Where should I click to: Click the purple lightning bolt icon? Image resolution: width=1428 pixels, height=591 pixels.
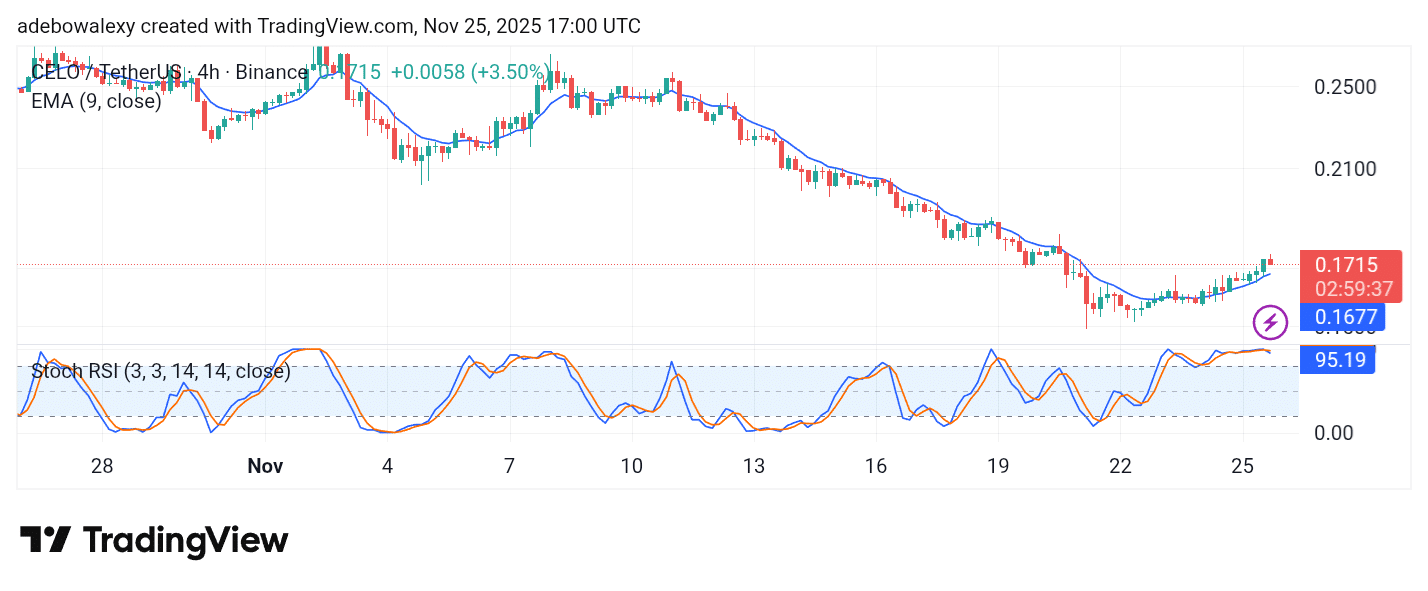pyautogui.click(x=1270, y=322)
